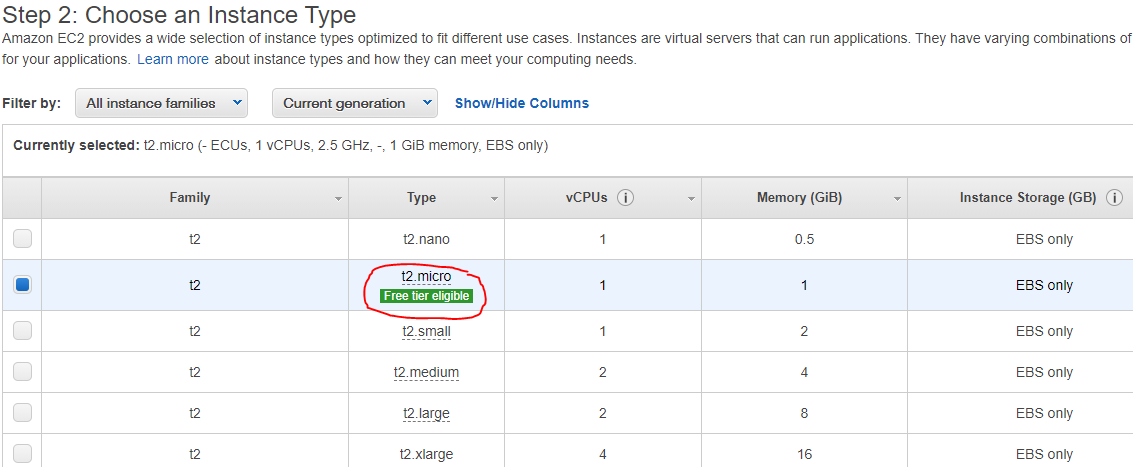Screen dimensions: 1133x467
Task: Open Type column sort arrow
Action: click(494, 199)
